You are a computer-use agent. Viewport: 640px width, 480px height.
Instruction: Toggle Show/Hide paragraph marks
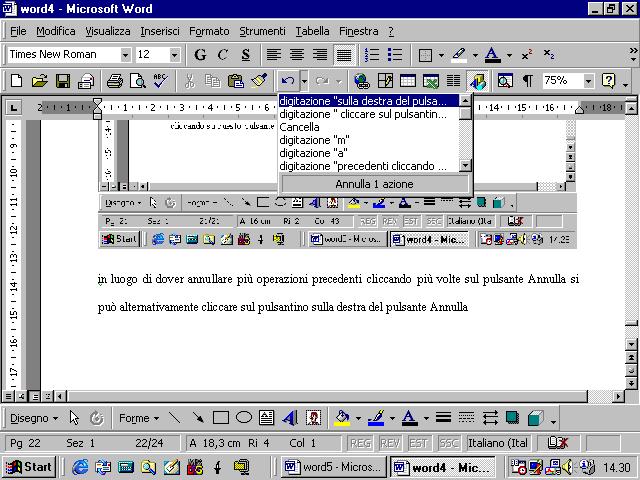[528, 81]
